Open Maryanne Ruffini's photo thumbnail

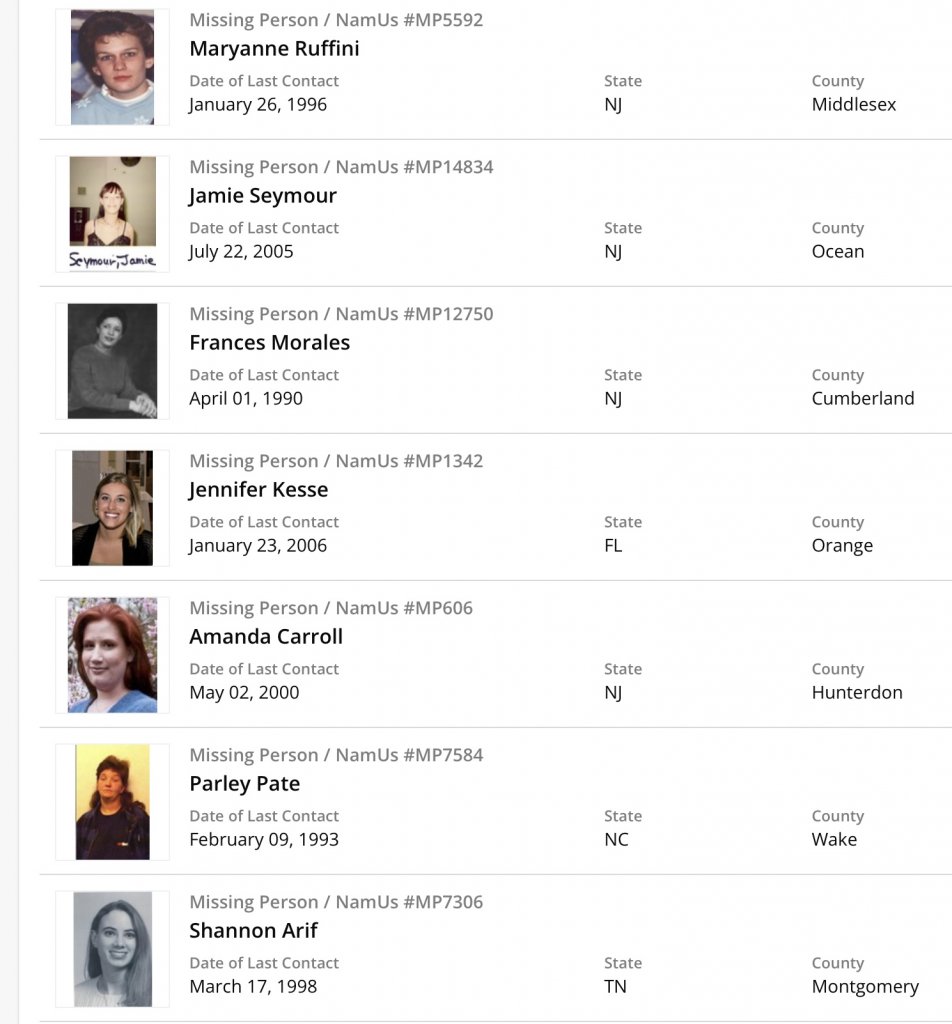[112, 67]
